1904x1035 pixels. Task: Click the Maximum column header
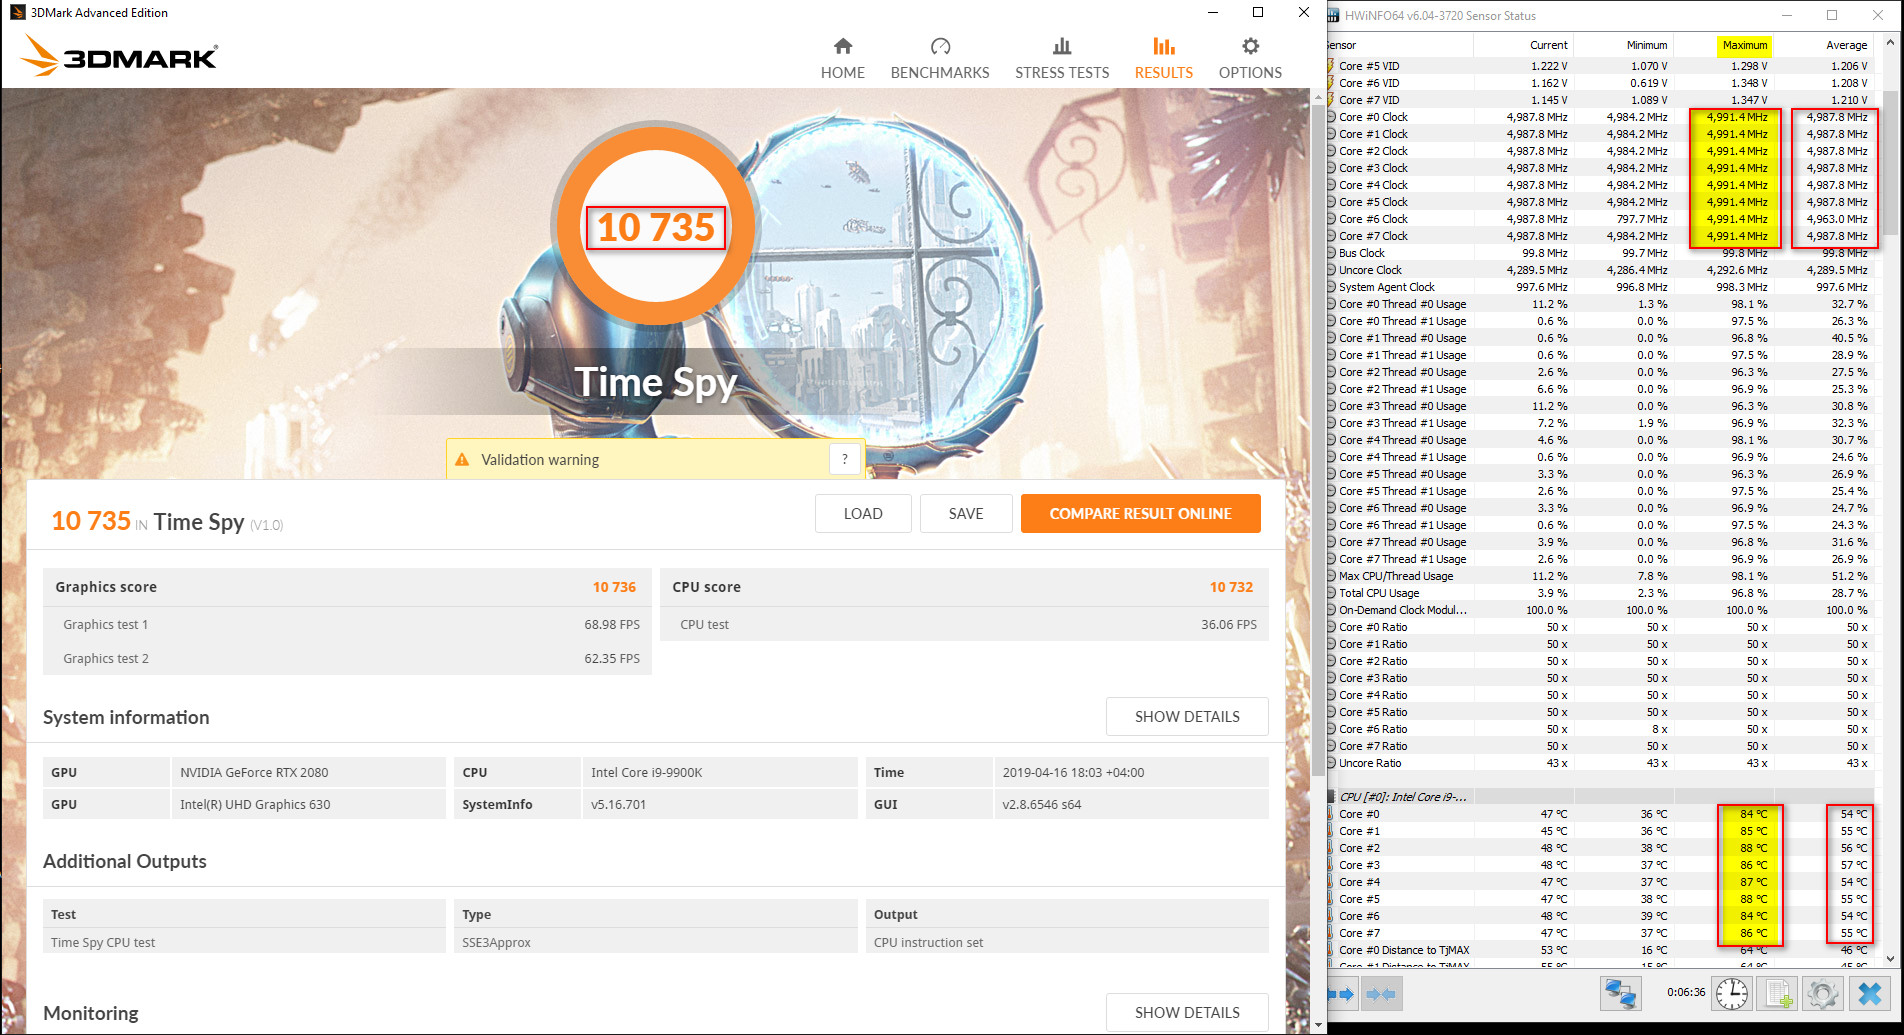pyautogui.click(x=1723, y=45)
